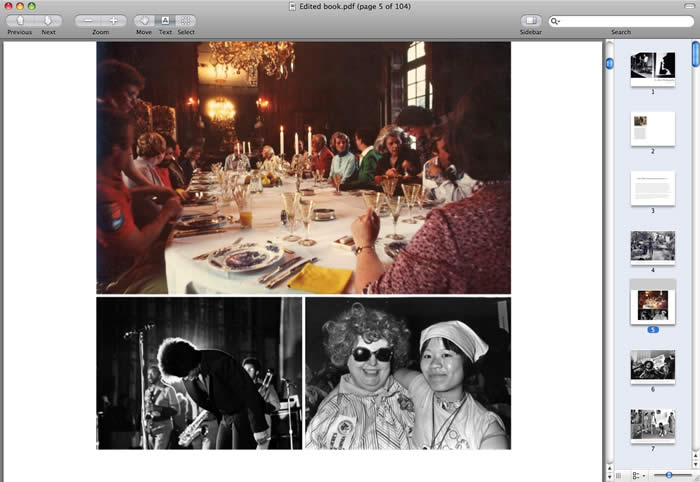Viewport: 700px width, 482px height.
Task: Select the page 4 thumbnail
Action: (x=652, y=246)
